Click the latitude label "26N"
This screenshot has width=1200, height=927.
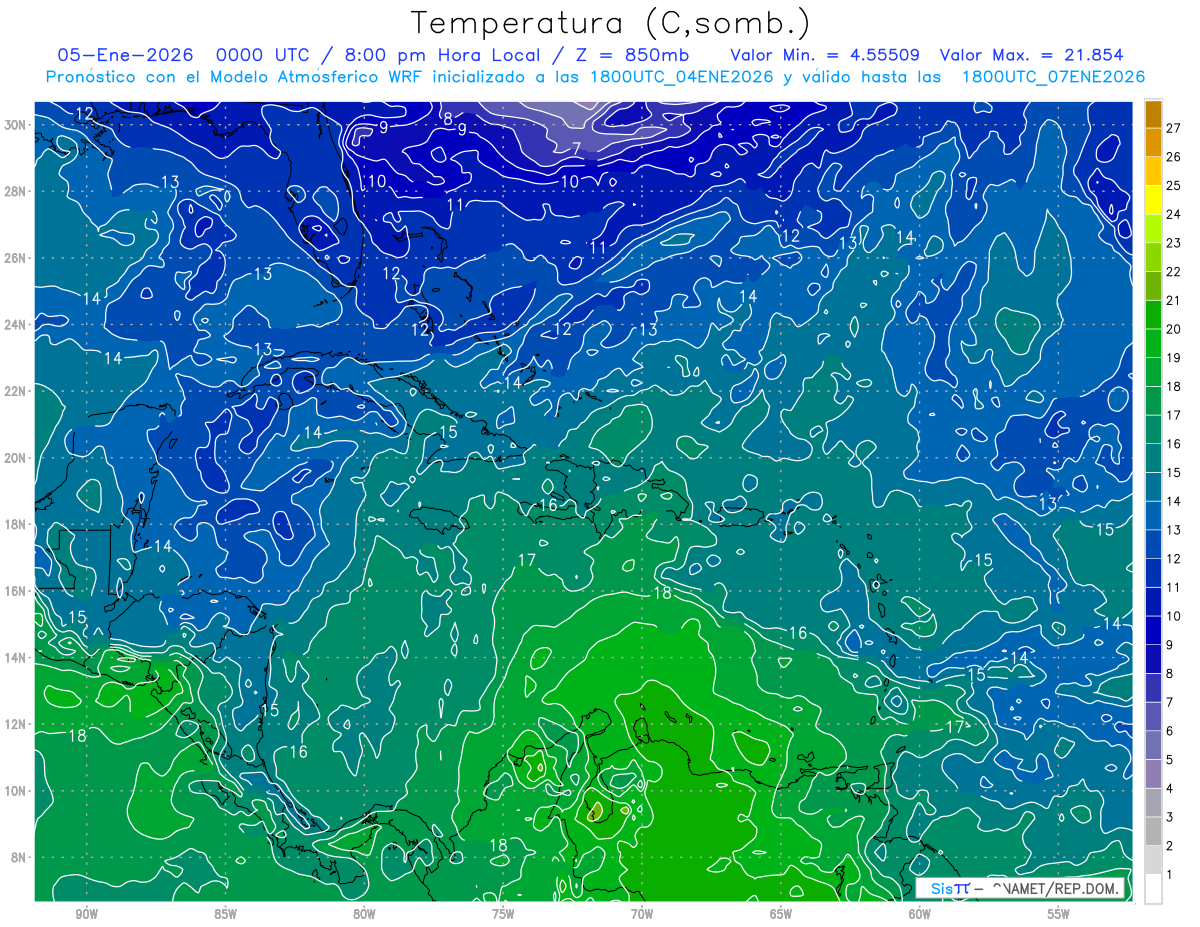click(x=15, y=258)
